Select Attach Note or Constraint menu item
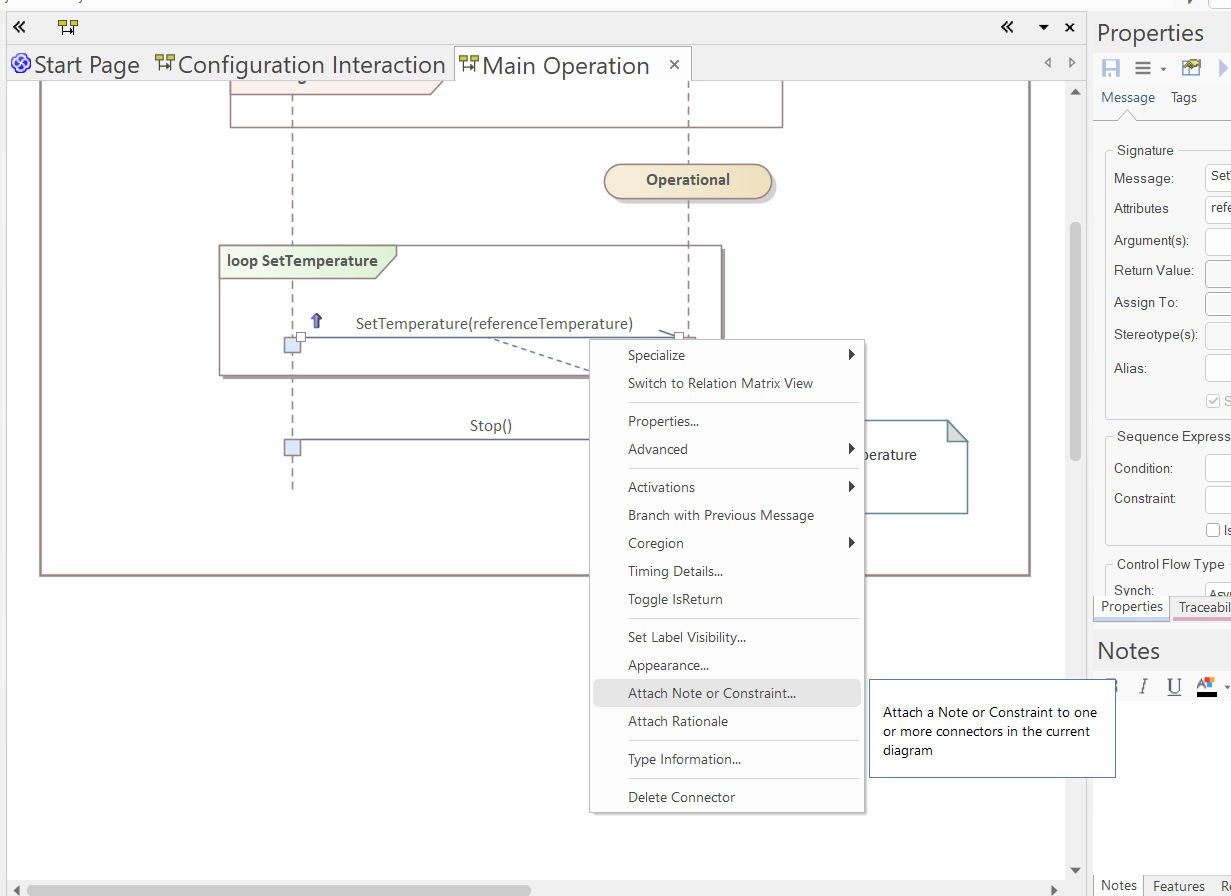 pyautogui.click(x=712, y=693)
